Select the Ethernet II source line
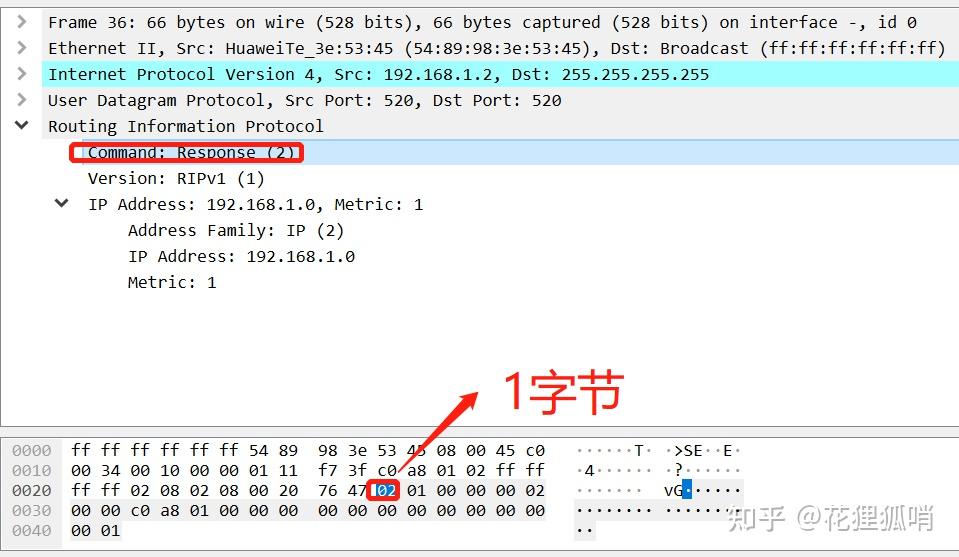 click(x=497, y=48)
